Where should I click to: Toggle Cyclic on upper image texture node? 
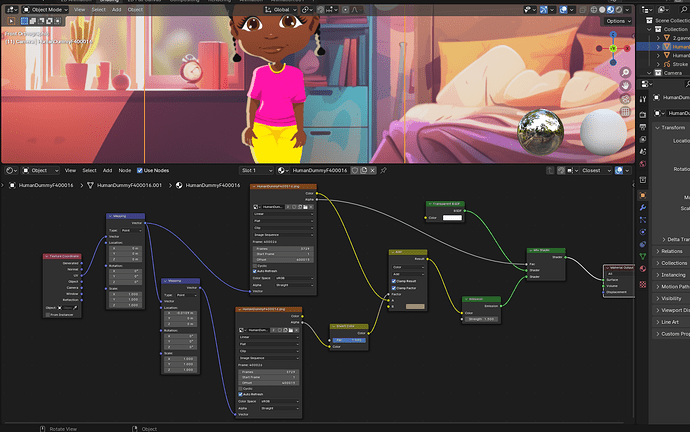click(255, 266)
